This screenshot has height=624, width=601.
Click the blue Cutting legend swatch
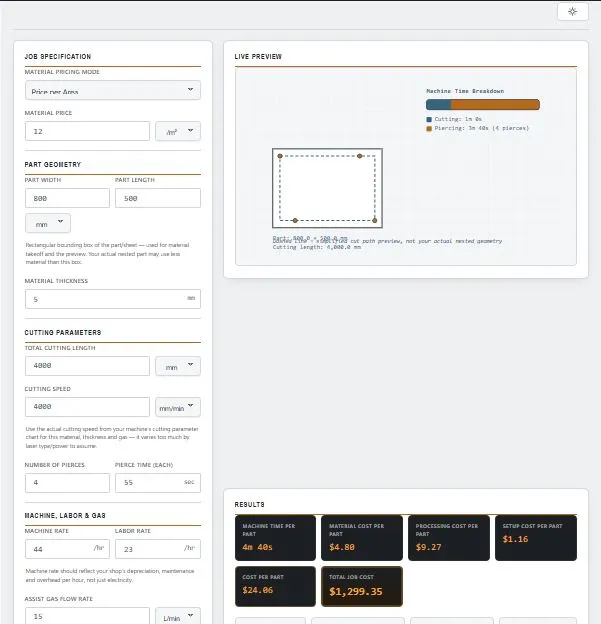[x=429, y=119]
